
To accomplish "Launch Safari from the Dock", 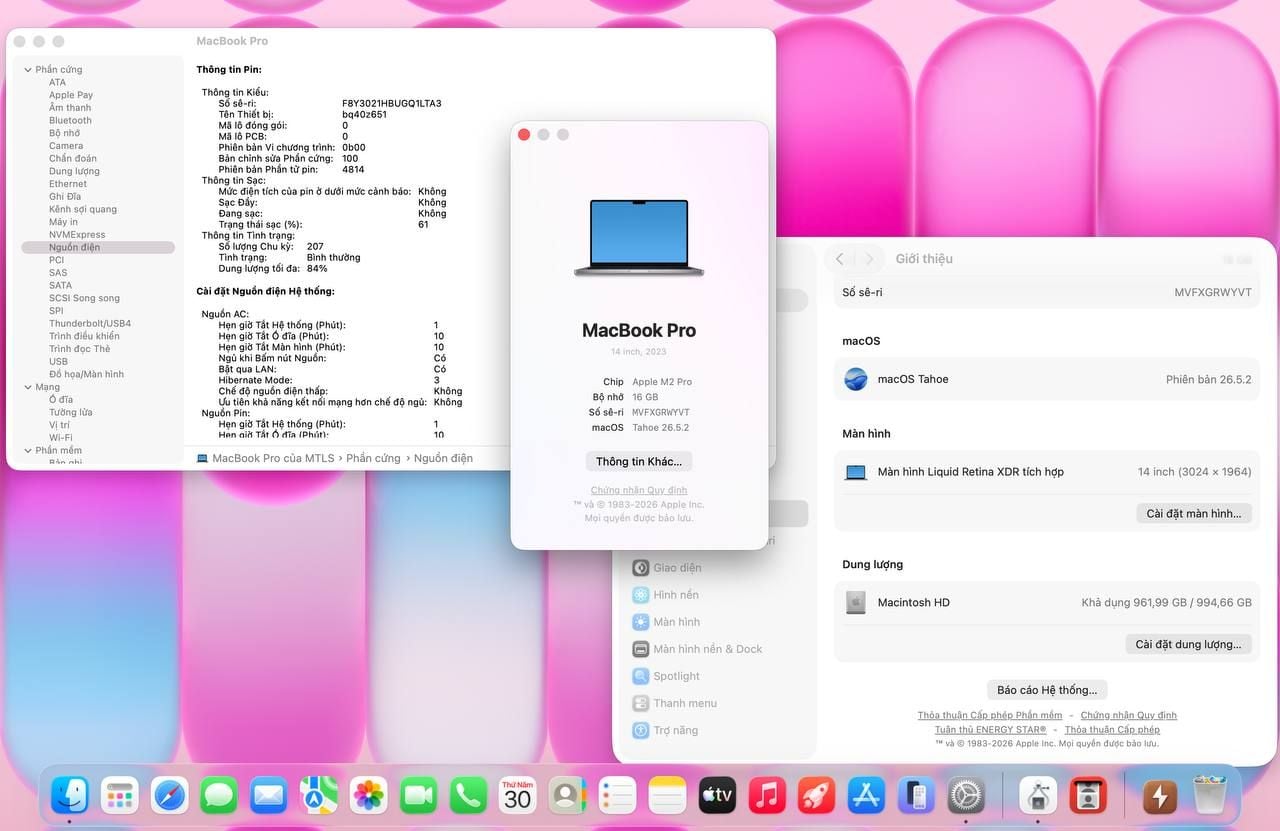I will pyautogui.click(x=170, y=796).
